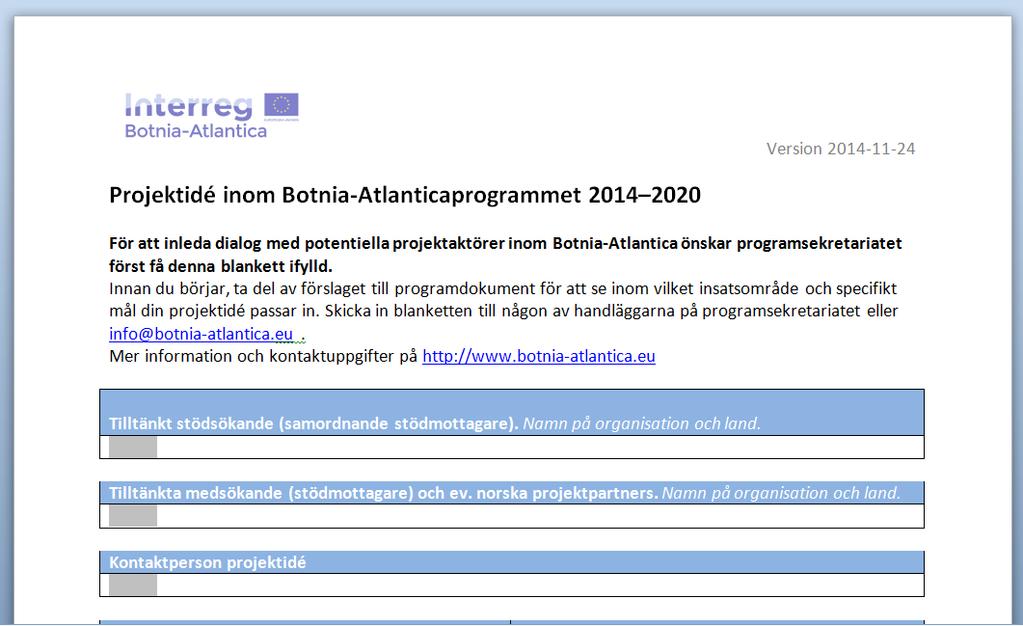Click the gray form field under Kontaktperson projektidé
The width and height of the screenshot is (1023, 626).
(x=133, y=585)
